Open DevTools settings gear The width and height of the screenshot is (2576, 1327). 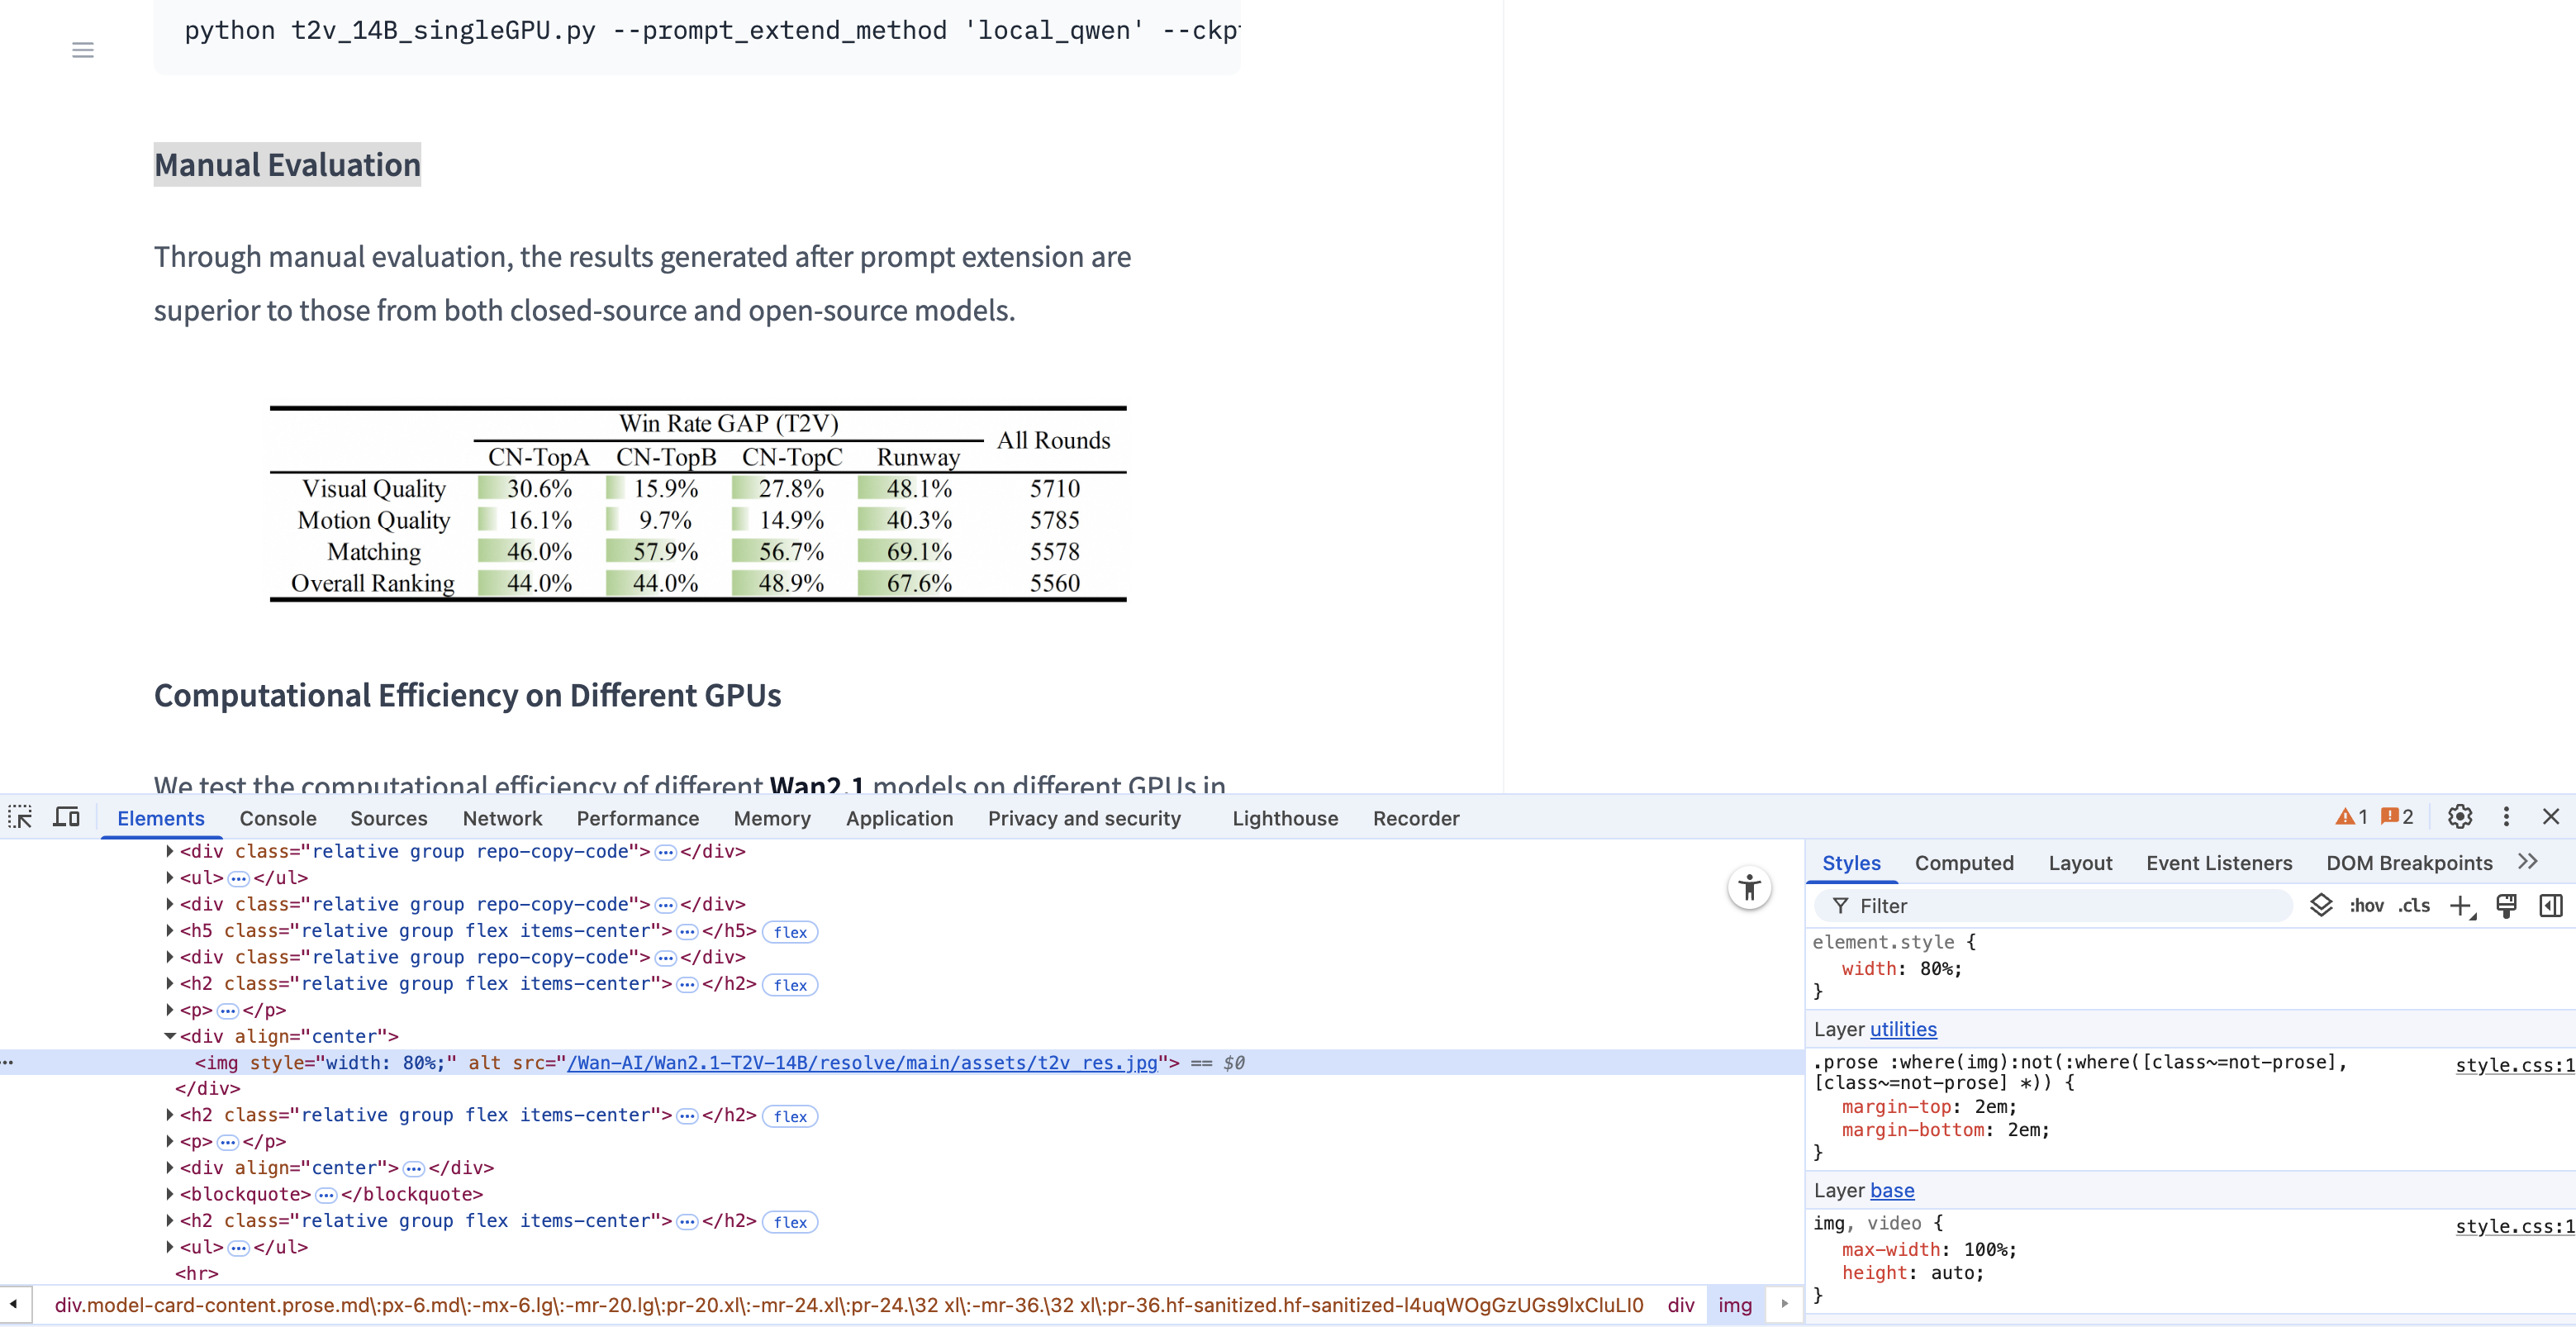tap(2459, 817)
